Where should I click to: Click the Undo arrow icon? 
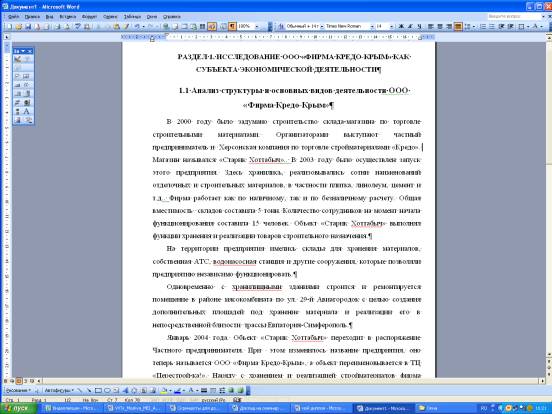(x=137, y=26)
